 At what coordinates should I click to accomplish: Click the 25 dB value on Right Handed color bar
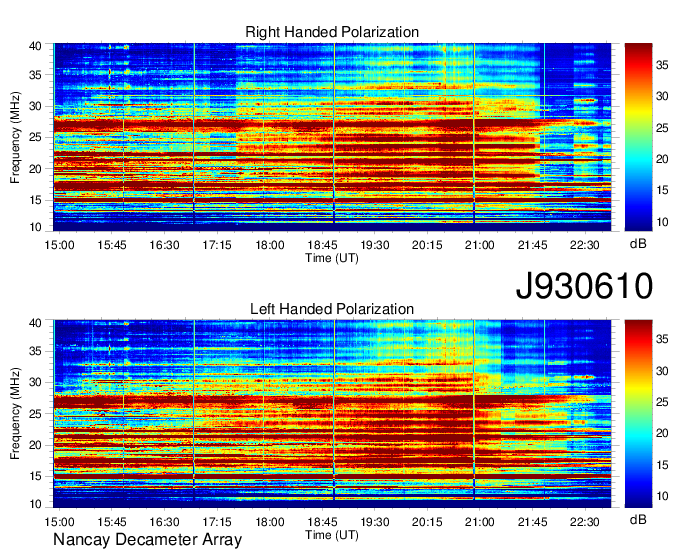pos(662,128)
